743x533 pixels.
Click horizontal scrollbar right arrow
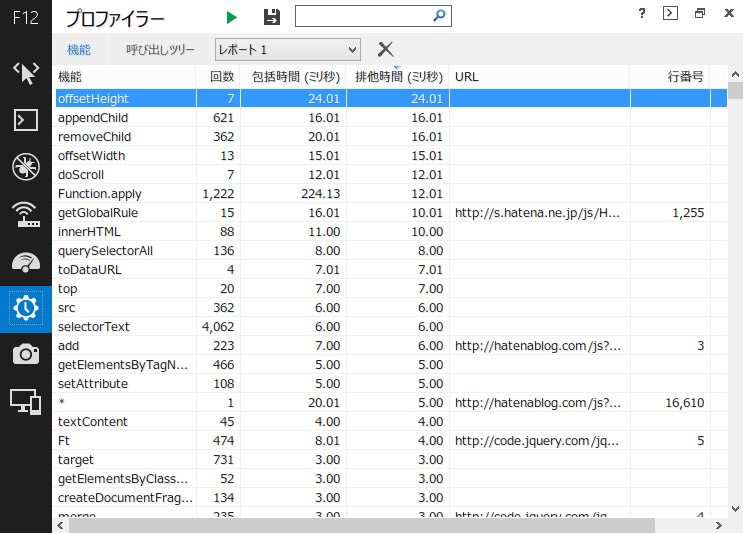718,525
